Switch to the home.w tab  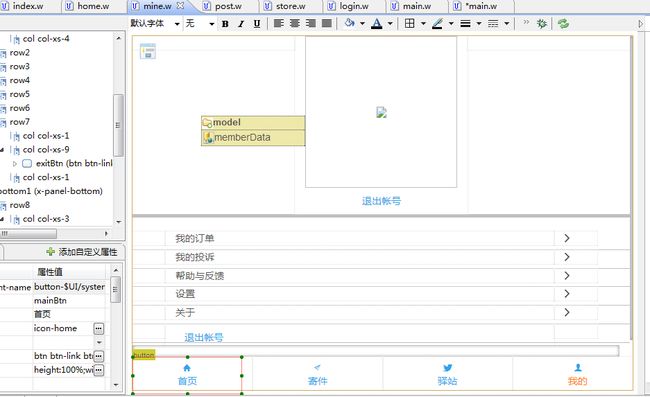coord(93,6)
